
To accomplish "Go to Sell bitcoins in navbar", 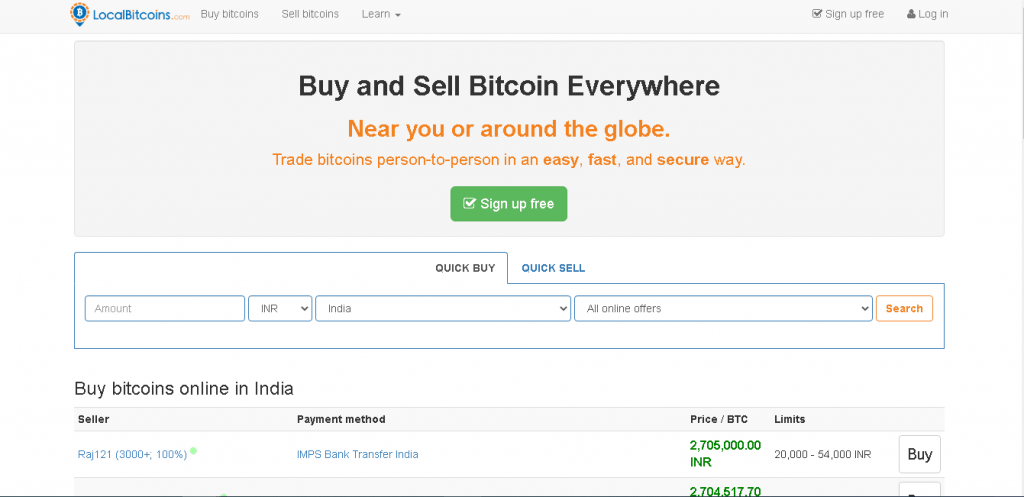I will [x=310, y=14].
